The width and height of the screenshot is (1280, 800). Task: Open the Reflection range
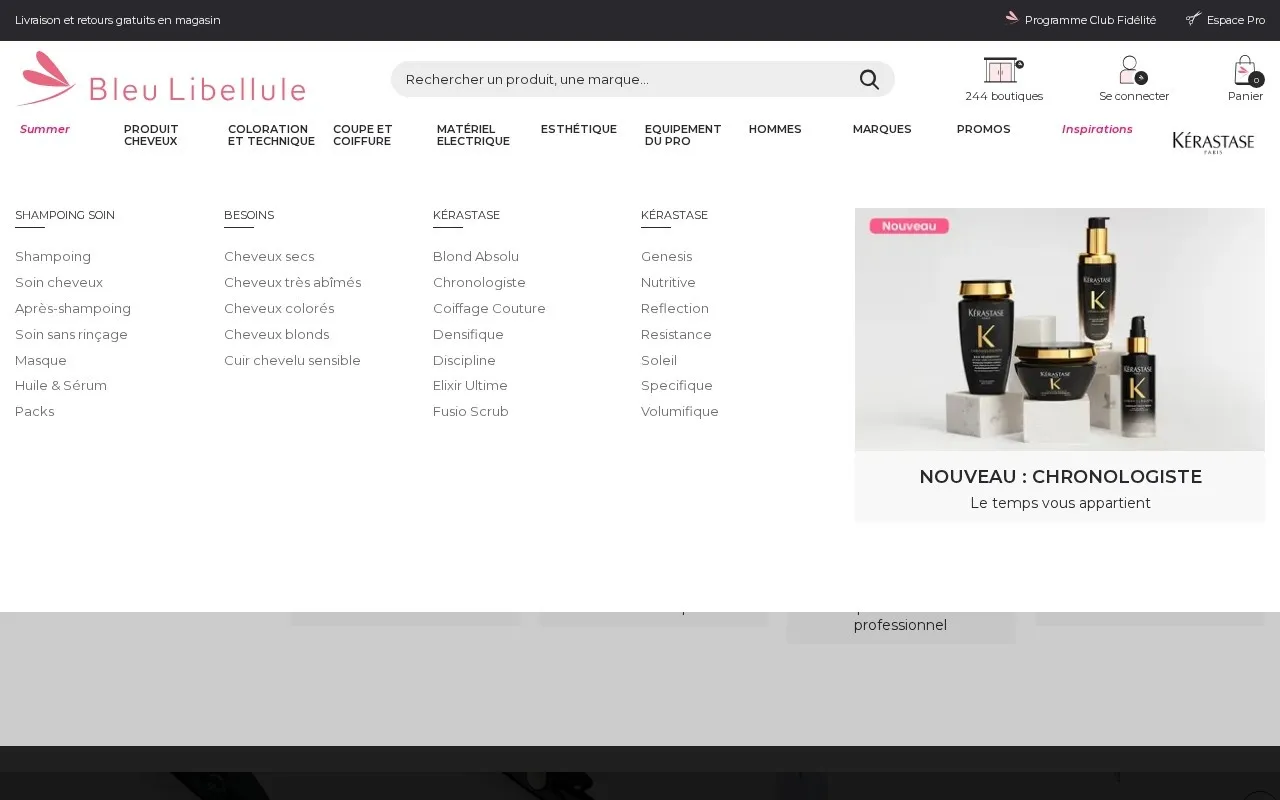point(675,309)
